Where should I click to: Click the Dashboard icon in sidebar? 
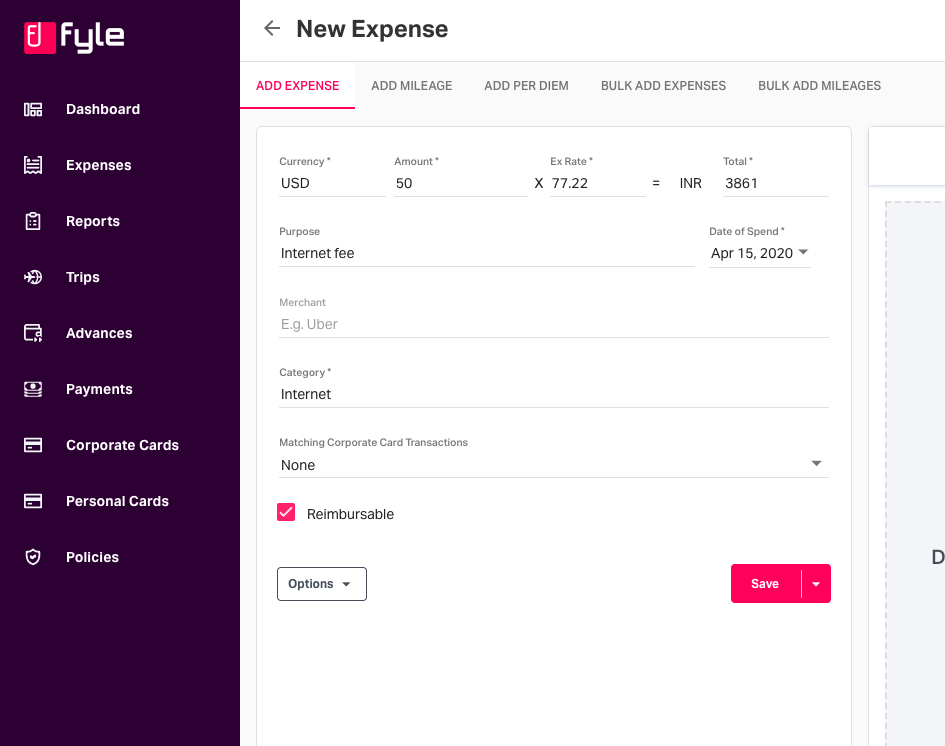tap(33, 109)
